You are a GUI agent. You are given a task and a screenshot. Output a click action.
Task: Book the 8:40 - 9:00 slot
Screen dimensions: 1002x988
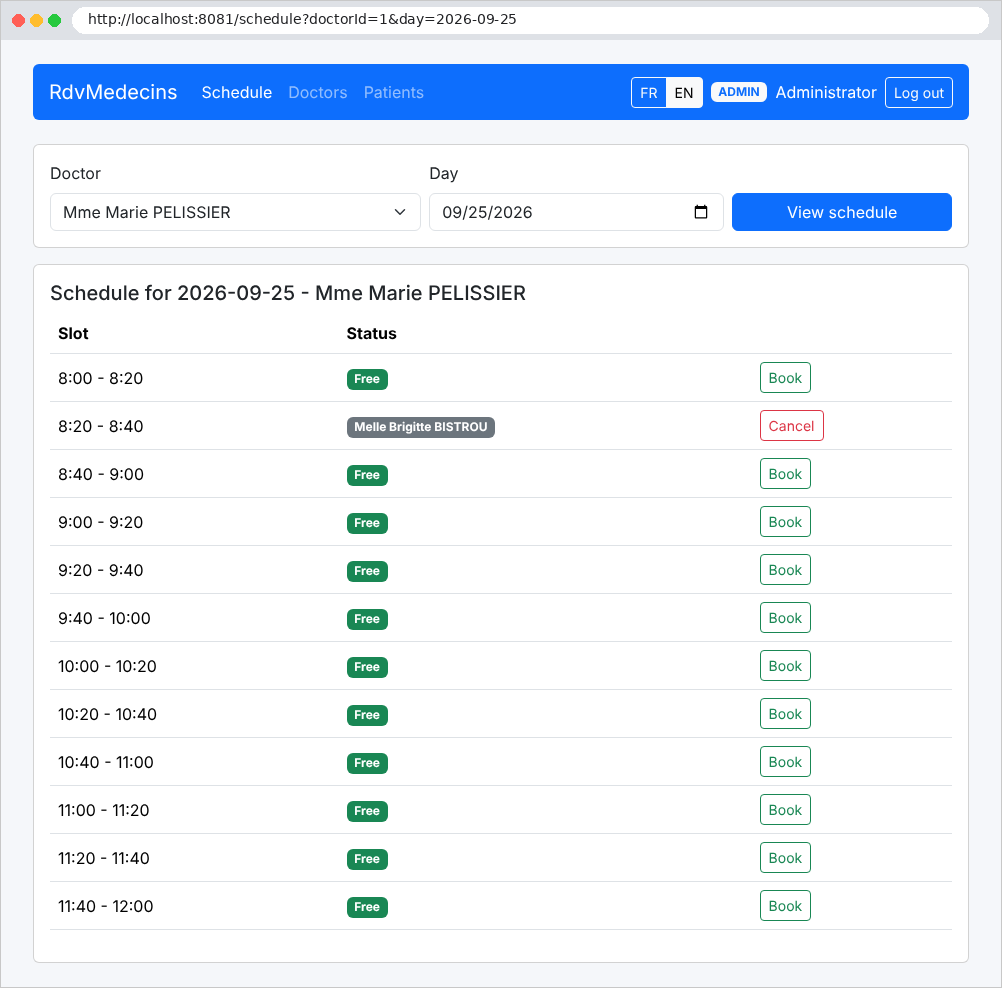click(785, 474)
